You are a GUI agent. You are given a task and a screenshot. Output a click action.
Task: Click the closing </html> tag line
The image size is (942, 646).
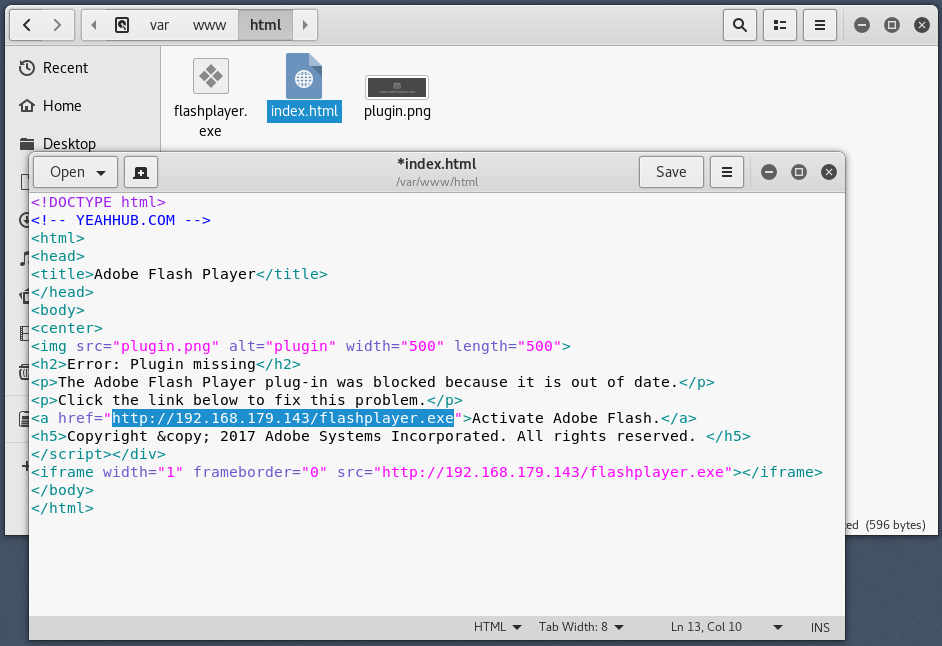[62, 509]
